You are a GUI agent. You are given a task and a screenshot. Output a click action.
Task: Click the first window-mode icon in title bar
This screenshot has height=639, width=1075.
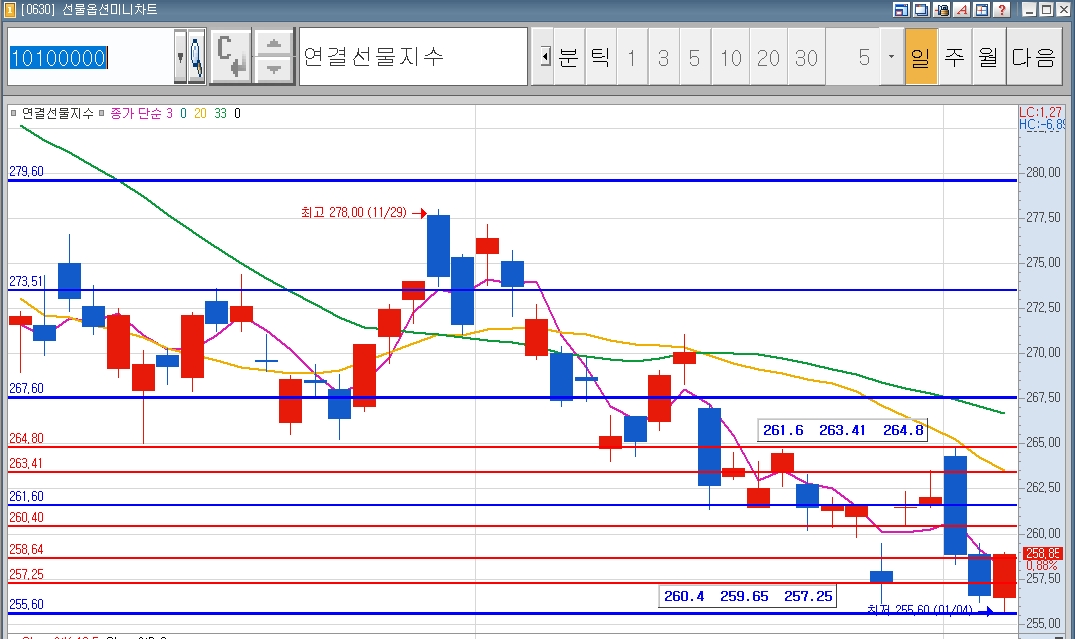[x=901, y=10]
